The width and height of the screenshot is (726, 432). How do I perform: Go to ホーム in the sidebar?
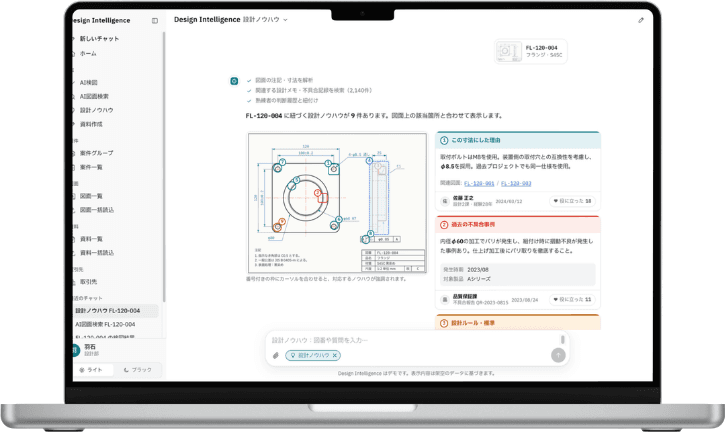pyautogui.click(x=88, y=54)
